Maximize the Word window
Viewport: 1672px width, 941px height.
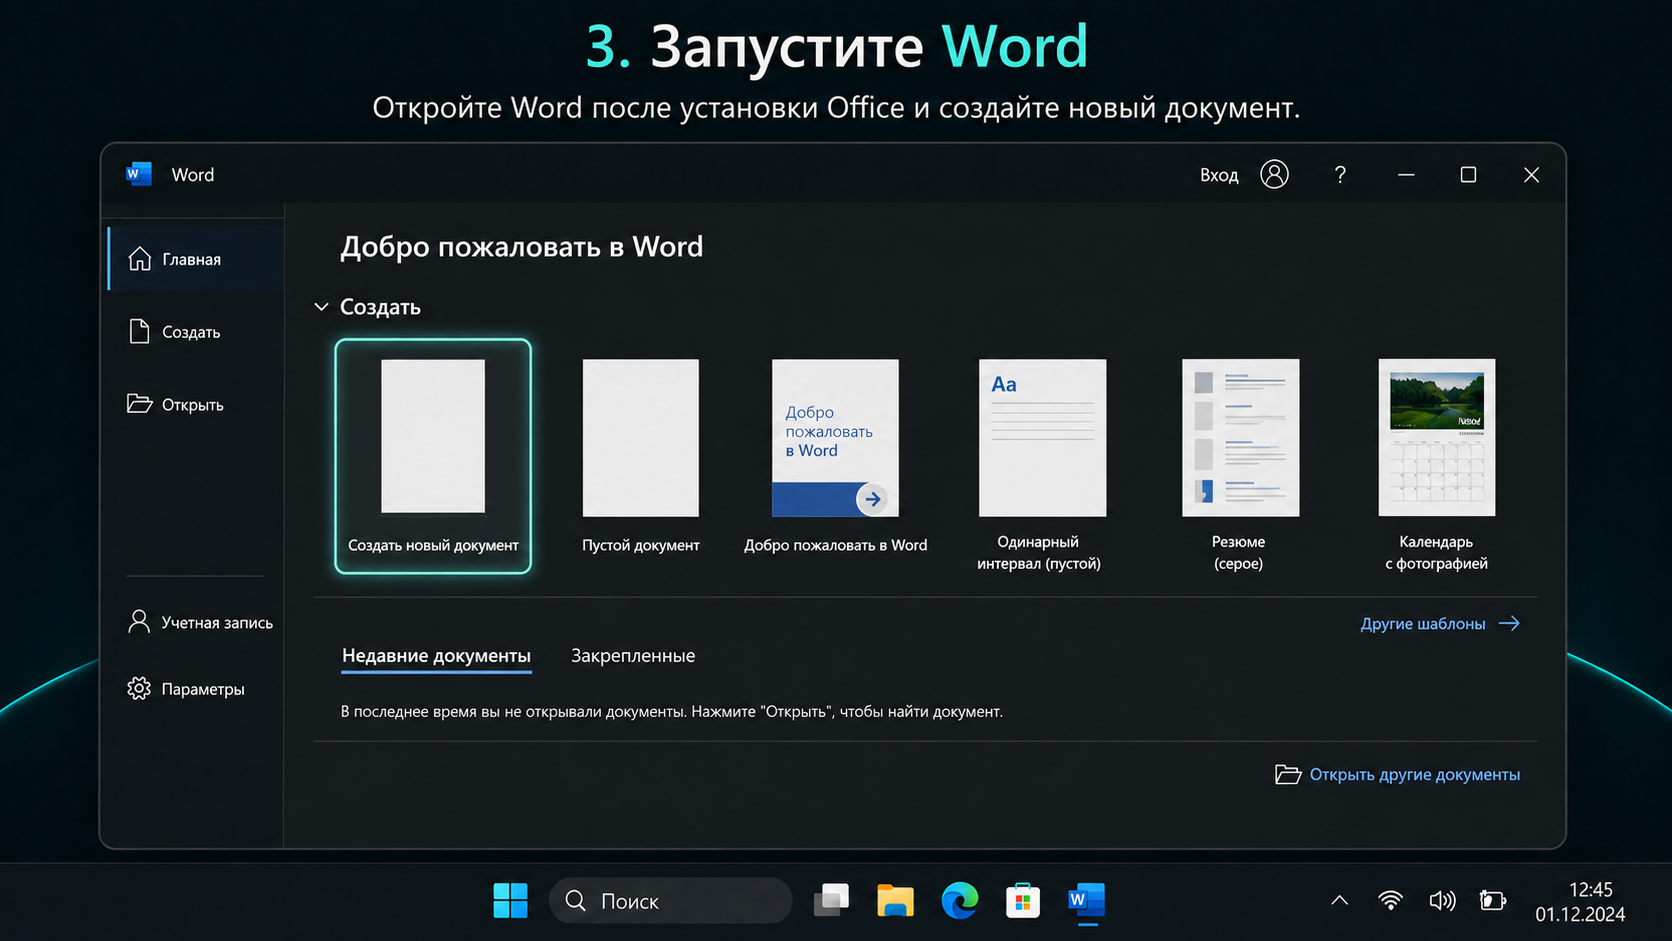coord(1468,175)
